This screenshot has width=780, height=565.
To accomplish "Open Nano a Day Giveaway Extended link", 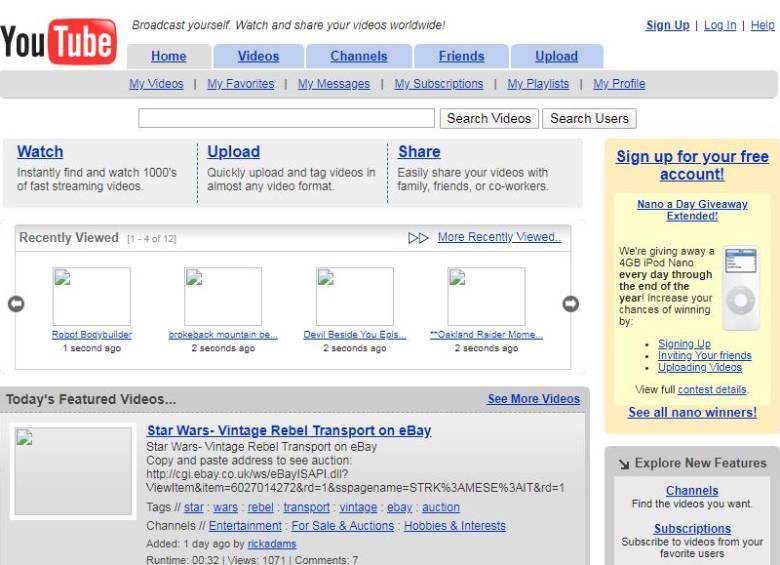I will (x=692, y=210).
